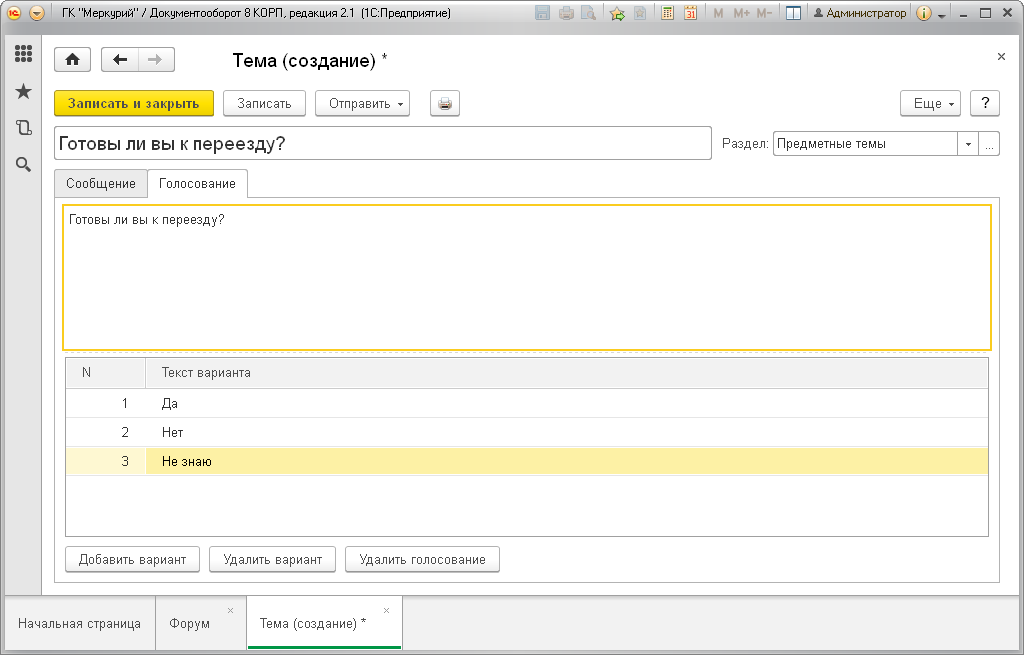1024x655 pixels.
Task: Navigate forward with the right arrow
Action: tap(155, 60)
